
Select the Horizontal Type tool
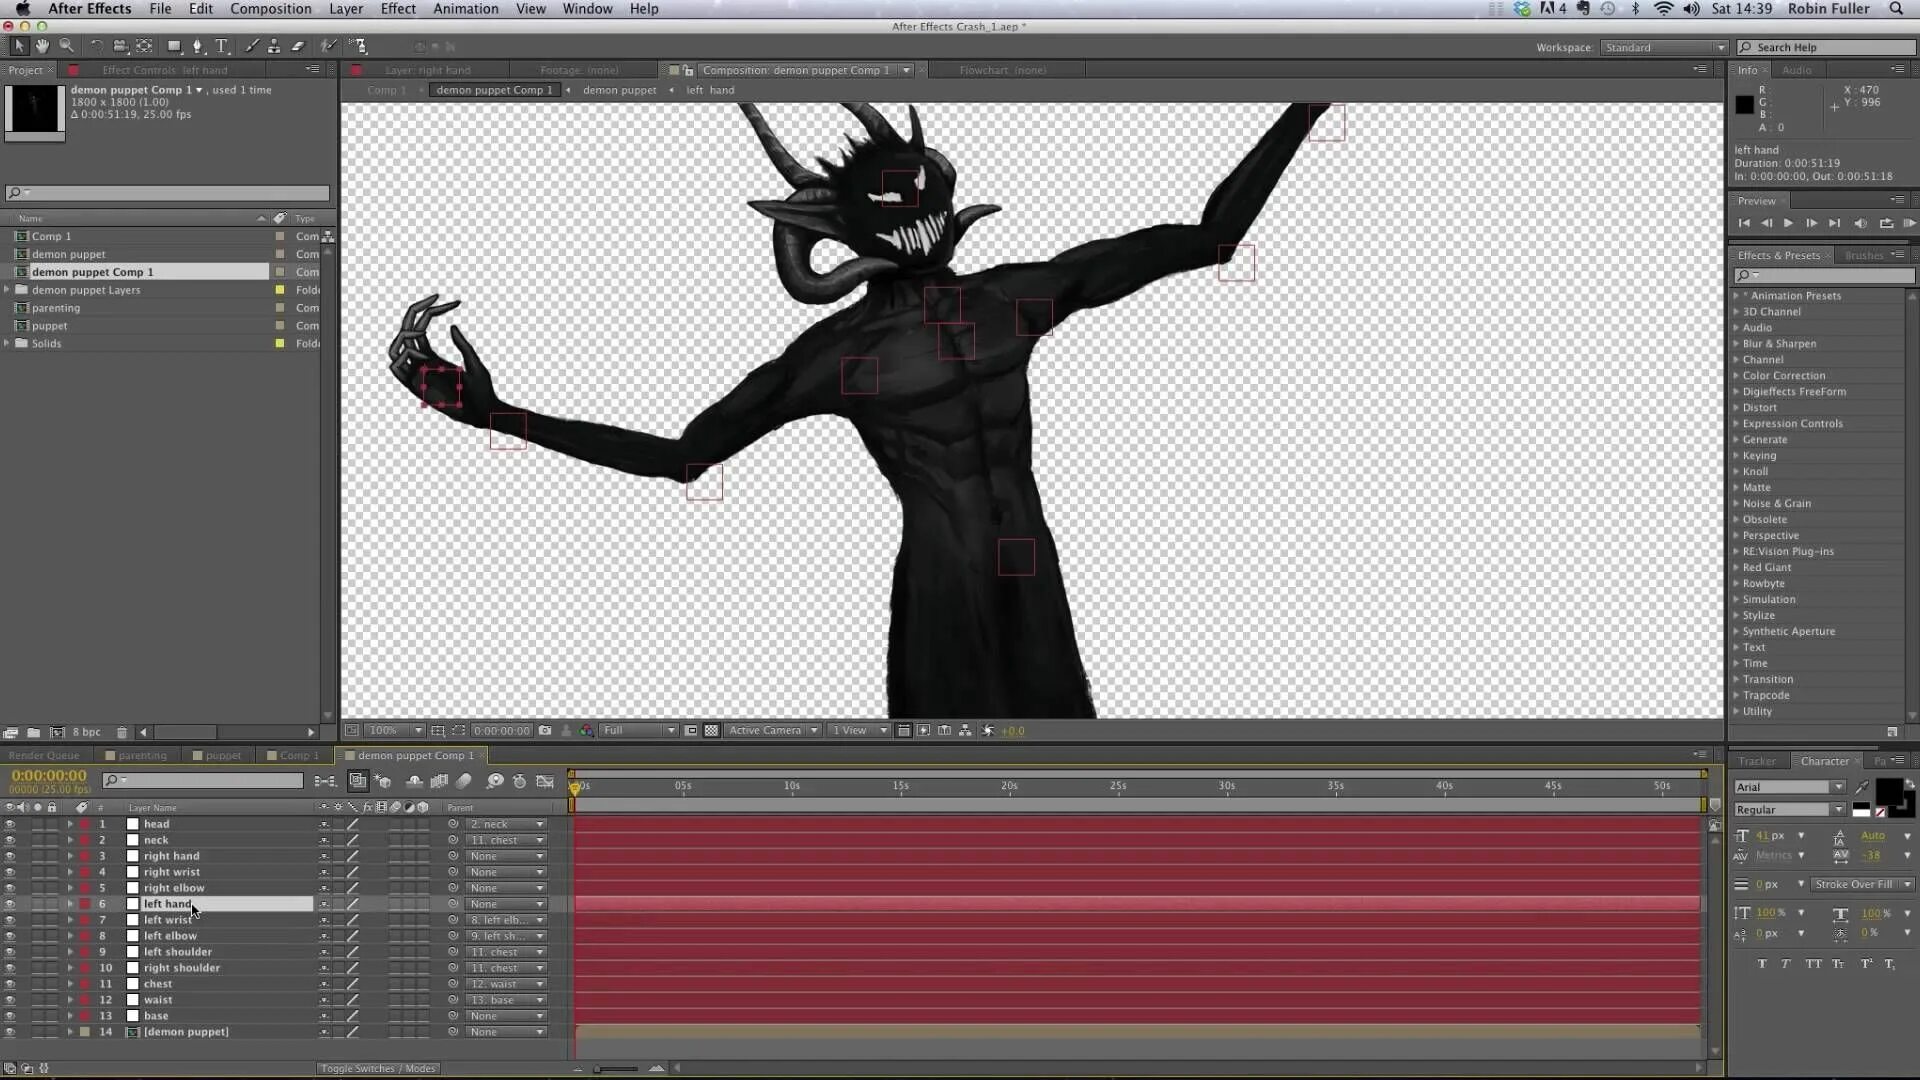click(222, 46)
